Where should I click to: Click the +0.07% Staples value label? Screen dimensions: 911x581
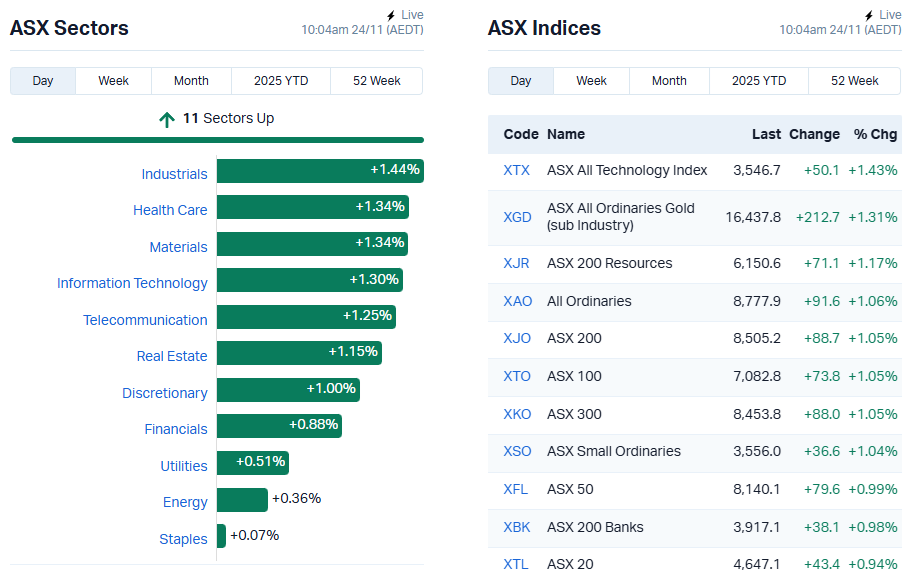click(x=254, y=535)
